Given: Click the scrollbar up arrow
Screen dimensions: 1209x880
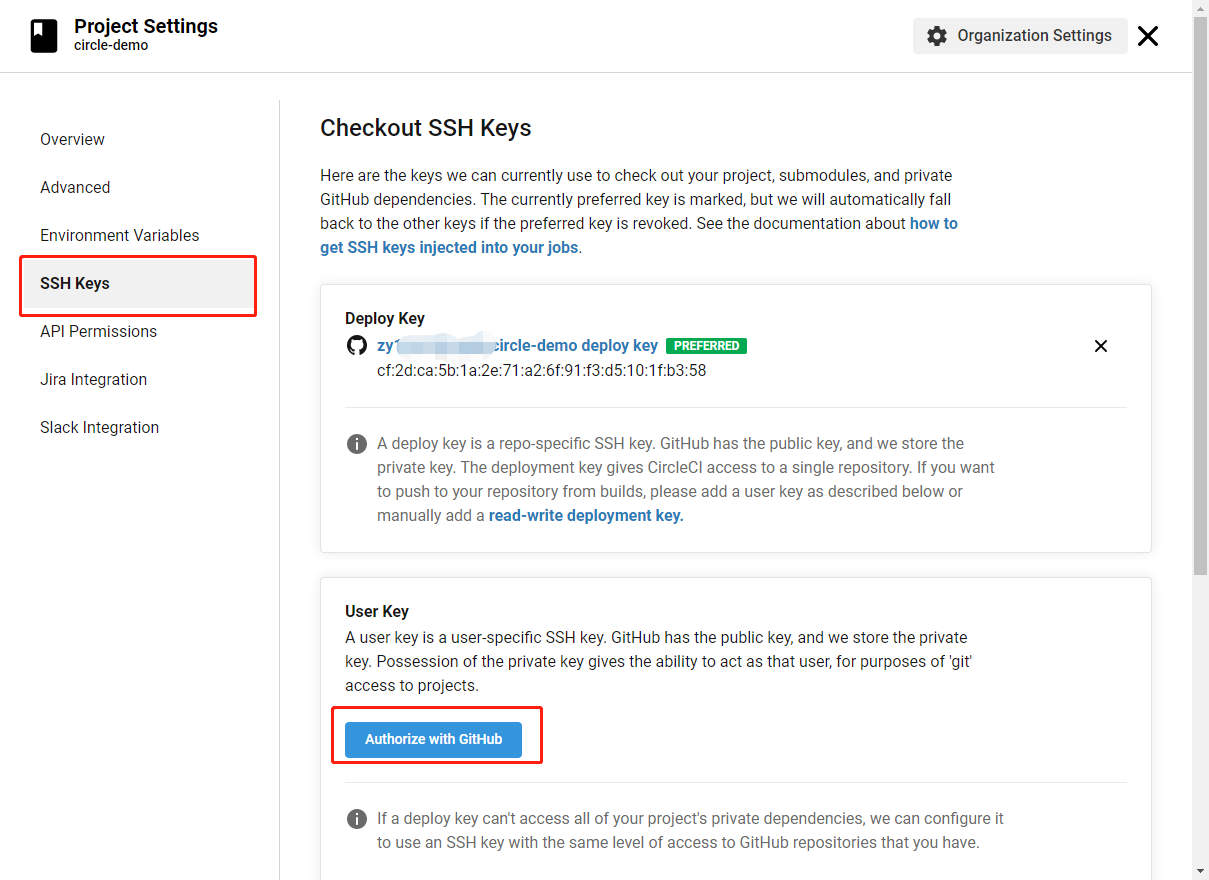Looking at the screenshot, I should point(1200,8).
